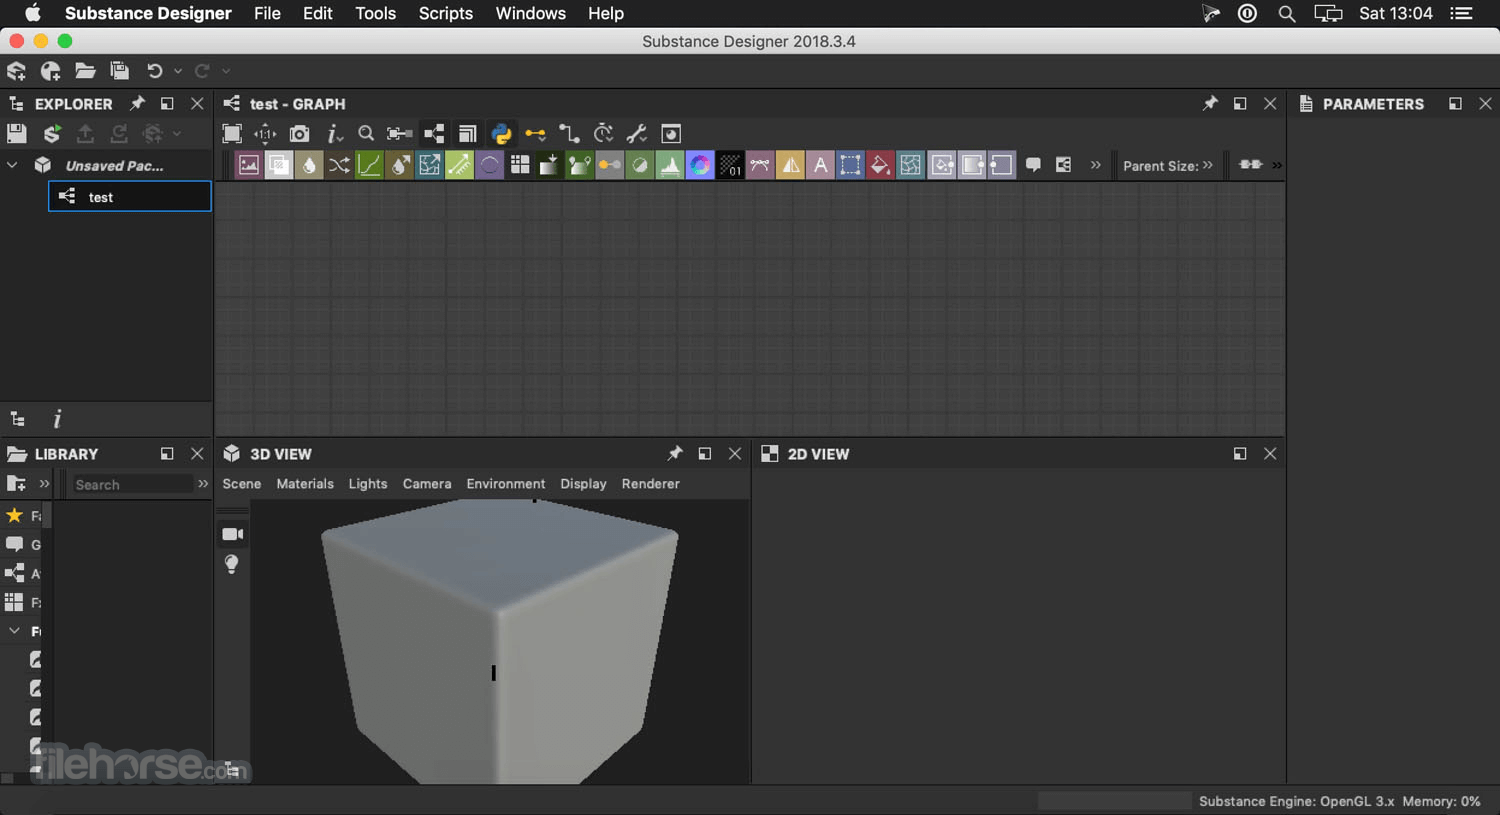This screenshot has height=815, width=1500.
Task: Open the Lights menu in 3D View
Action: pyautogui.click(x=368, y=484)
